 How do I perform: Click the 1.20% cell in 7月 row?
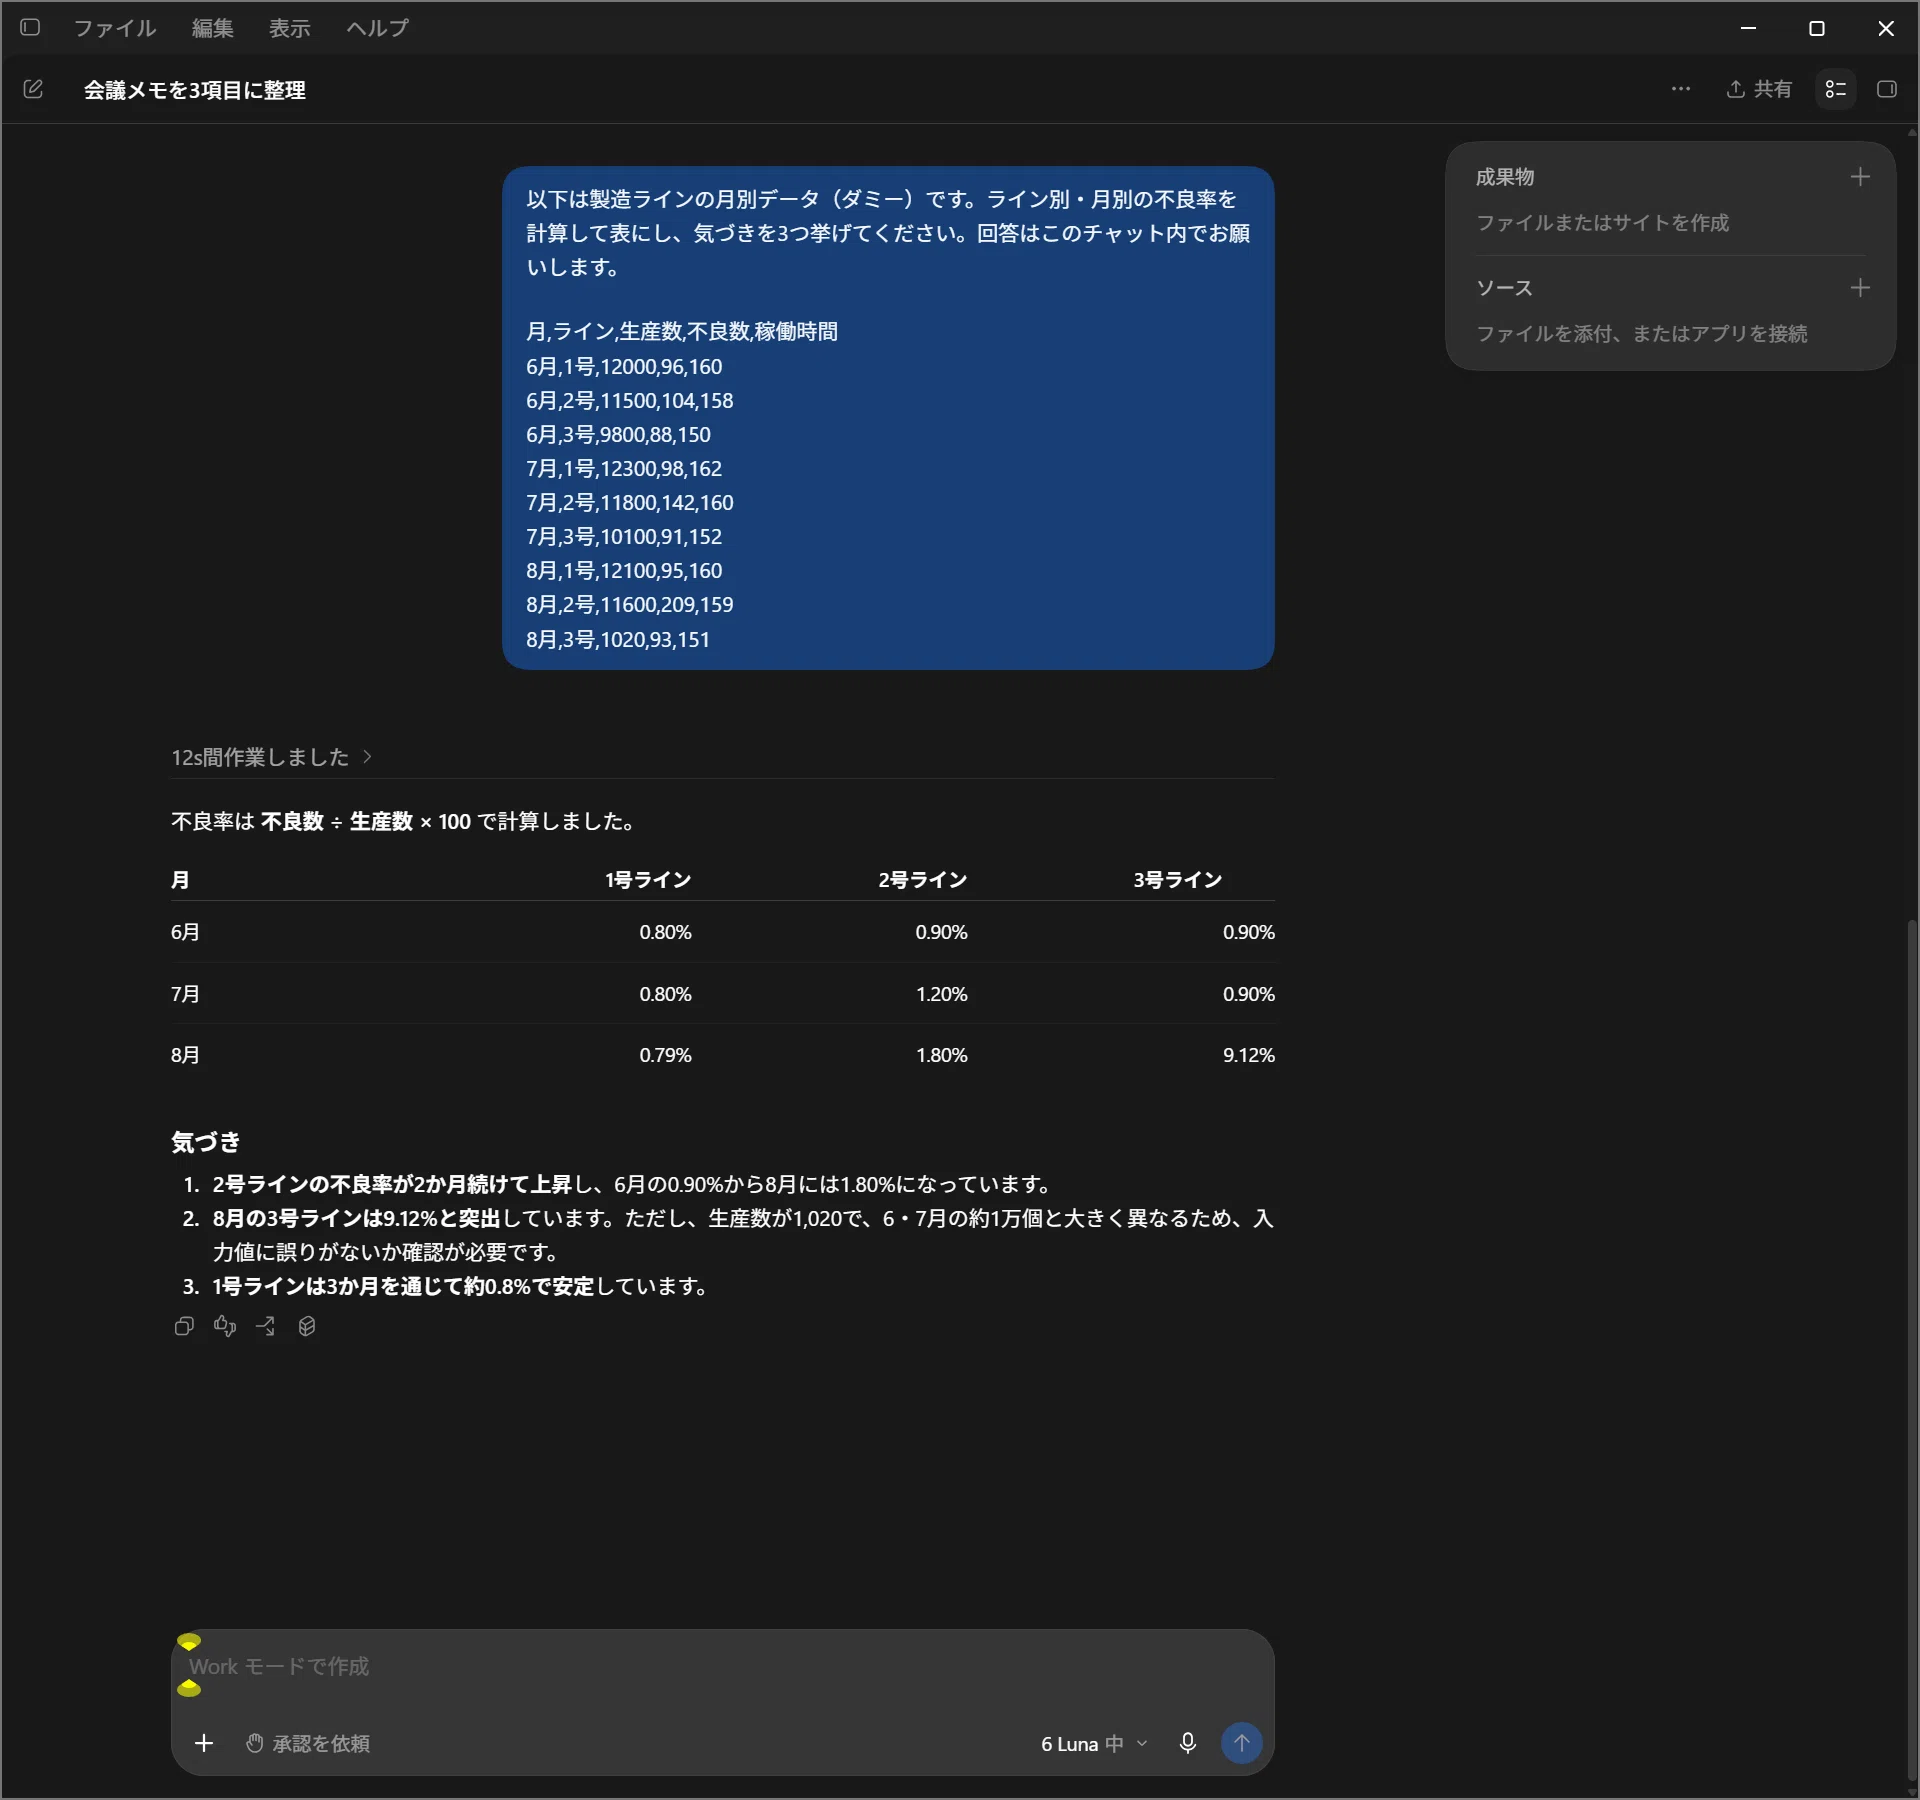(x=941, y=994)
